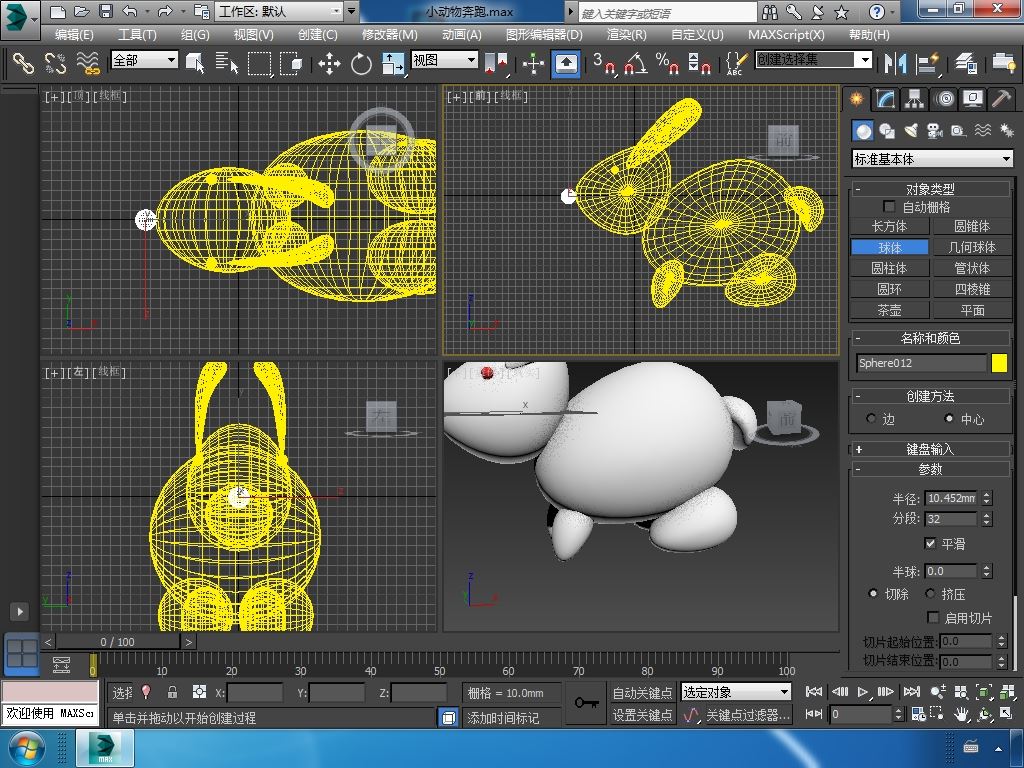Open the Align tool
Viewport: 1024px width, 768px height.
pyautogui.click(x=927, y=63)
